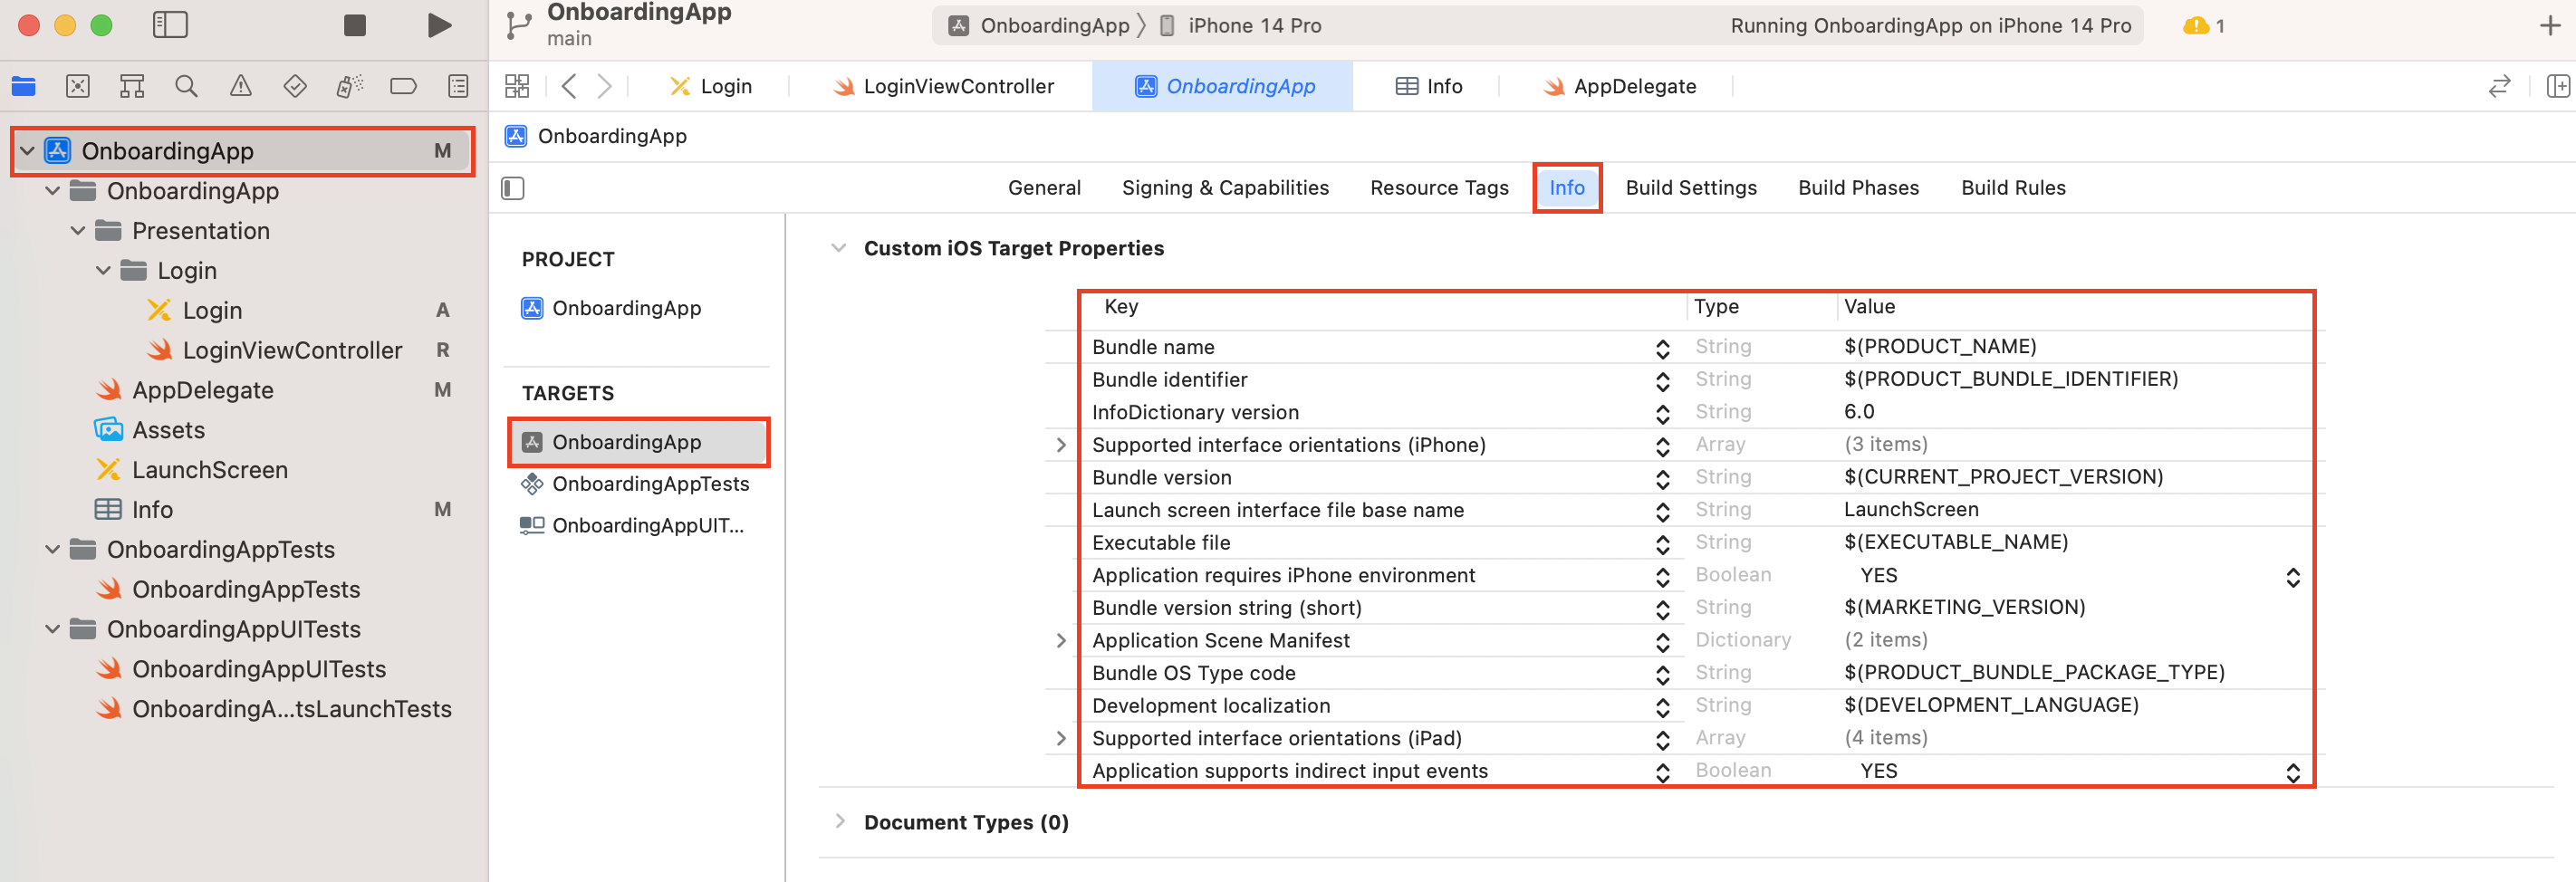Open the Report navigator list icon
This screenshot has width=2576, height=882.
tap(457, 86)
